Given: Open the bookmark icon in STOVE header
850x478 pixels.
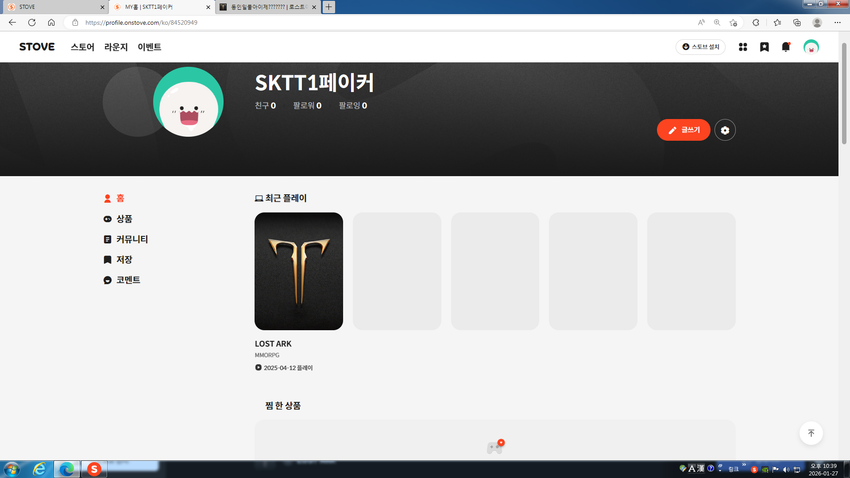Looking at the screenshot, I should point(764,47).
